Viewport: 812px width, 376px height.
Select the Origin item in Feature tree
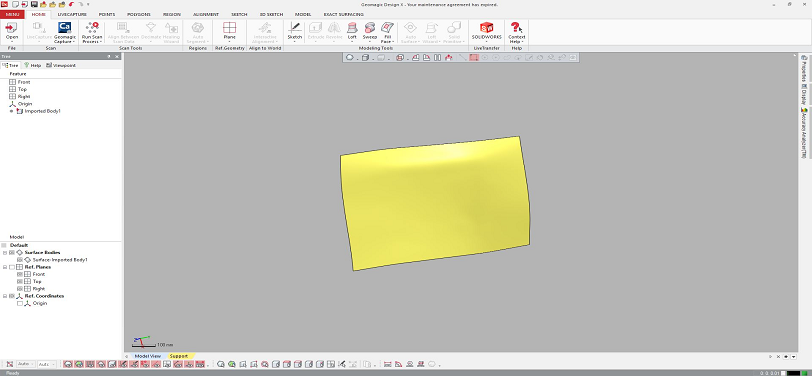coord(25,104)
